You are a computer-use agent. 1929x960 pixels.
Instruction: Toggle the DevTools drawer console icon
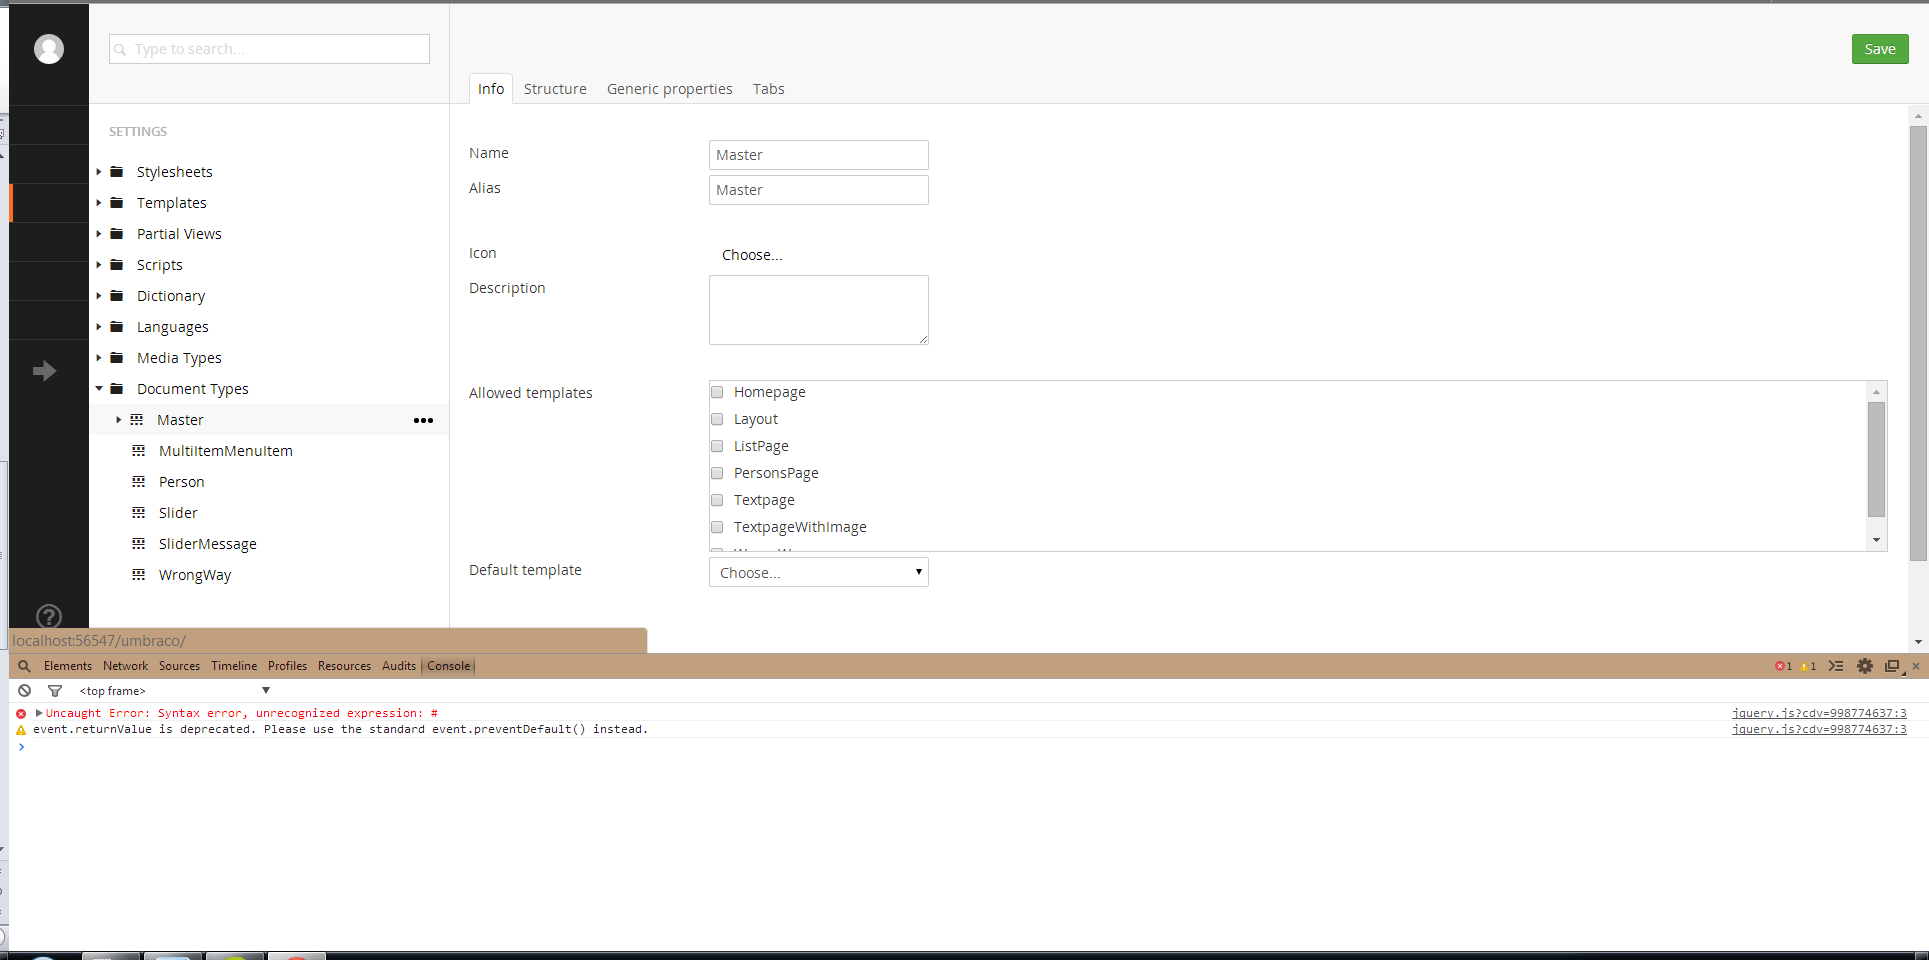1836,666
